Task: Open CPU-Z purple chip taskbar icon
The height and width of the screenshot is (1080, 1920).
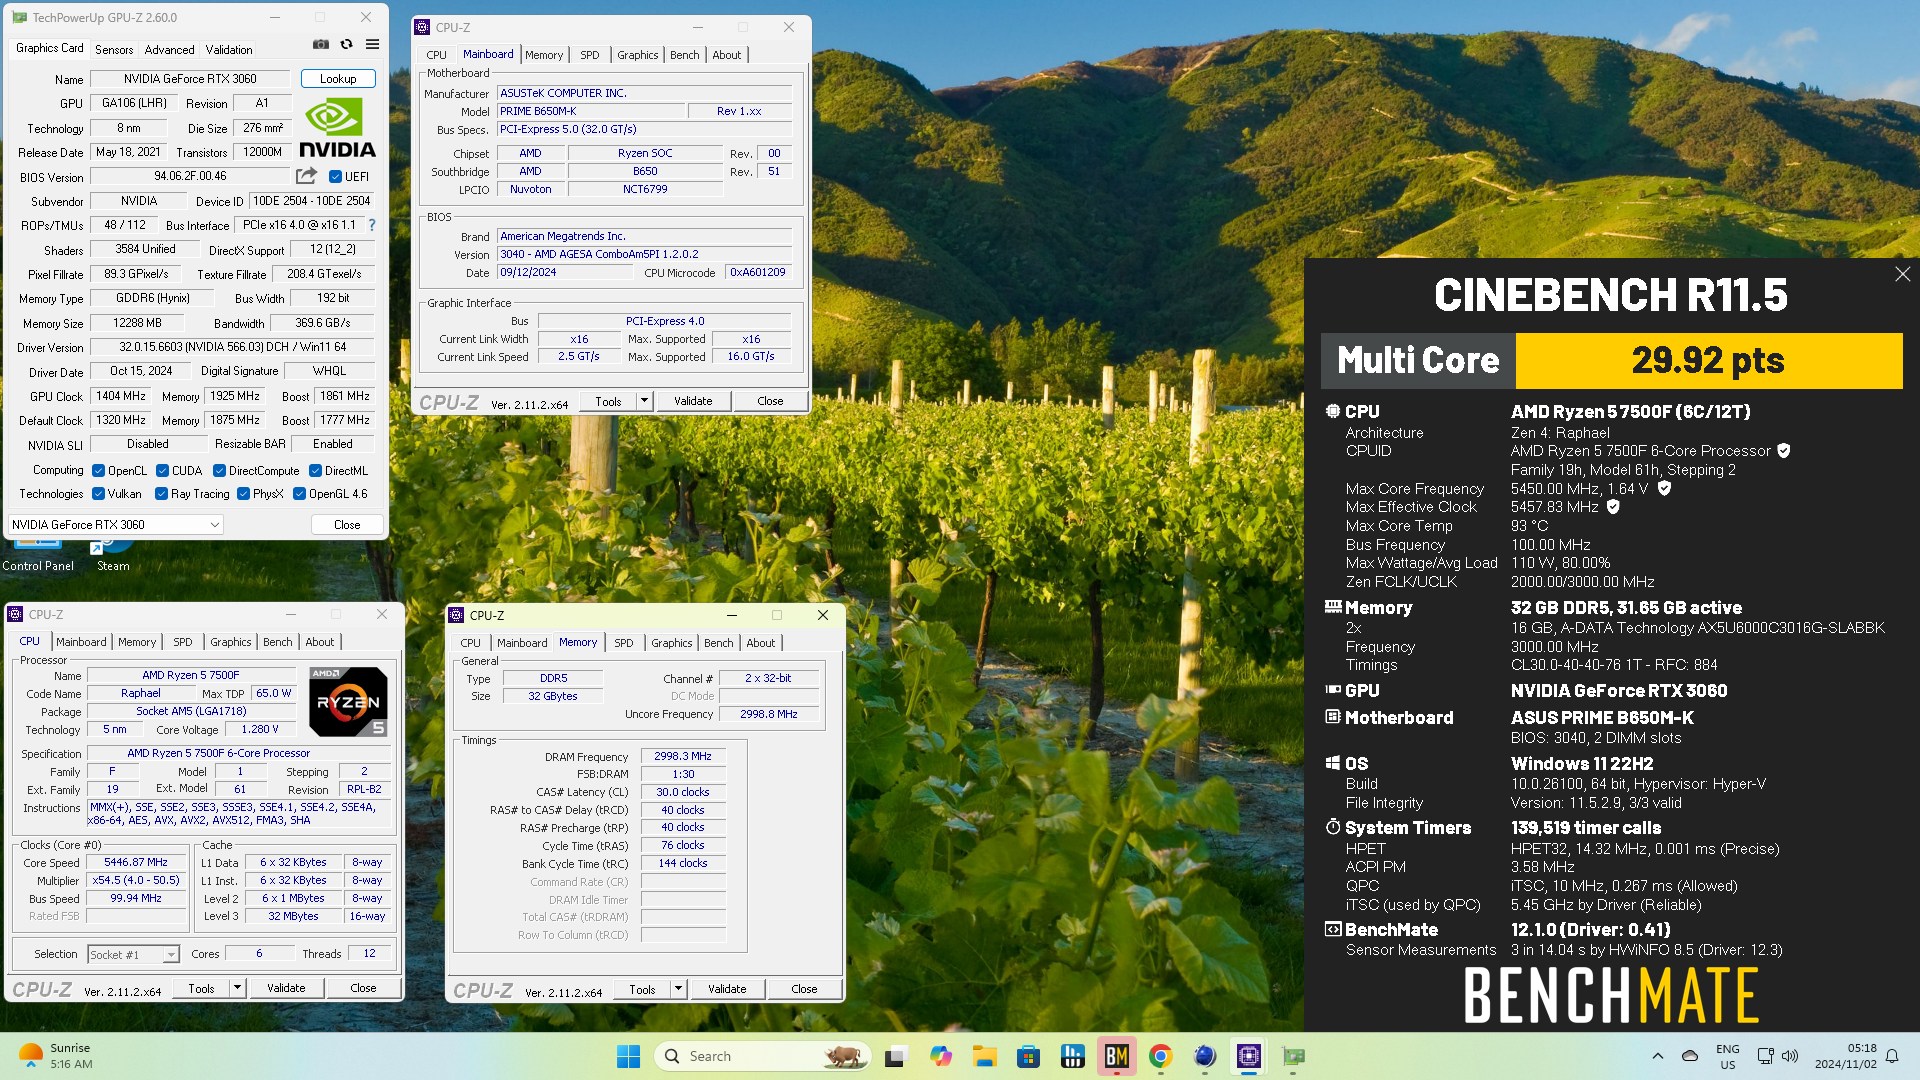Action: (1248, 1056)
